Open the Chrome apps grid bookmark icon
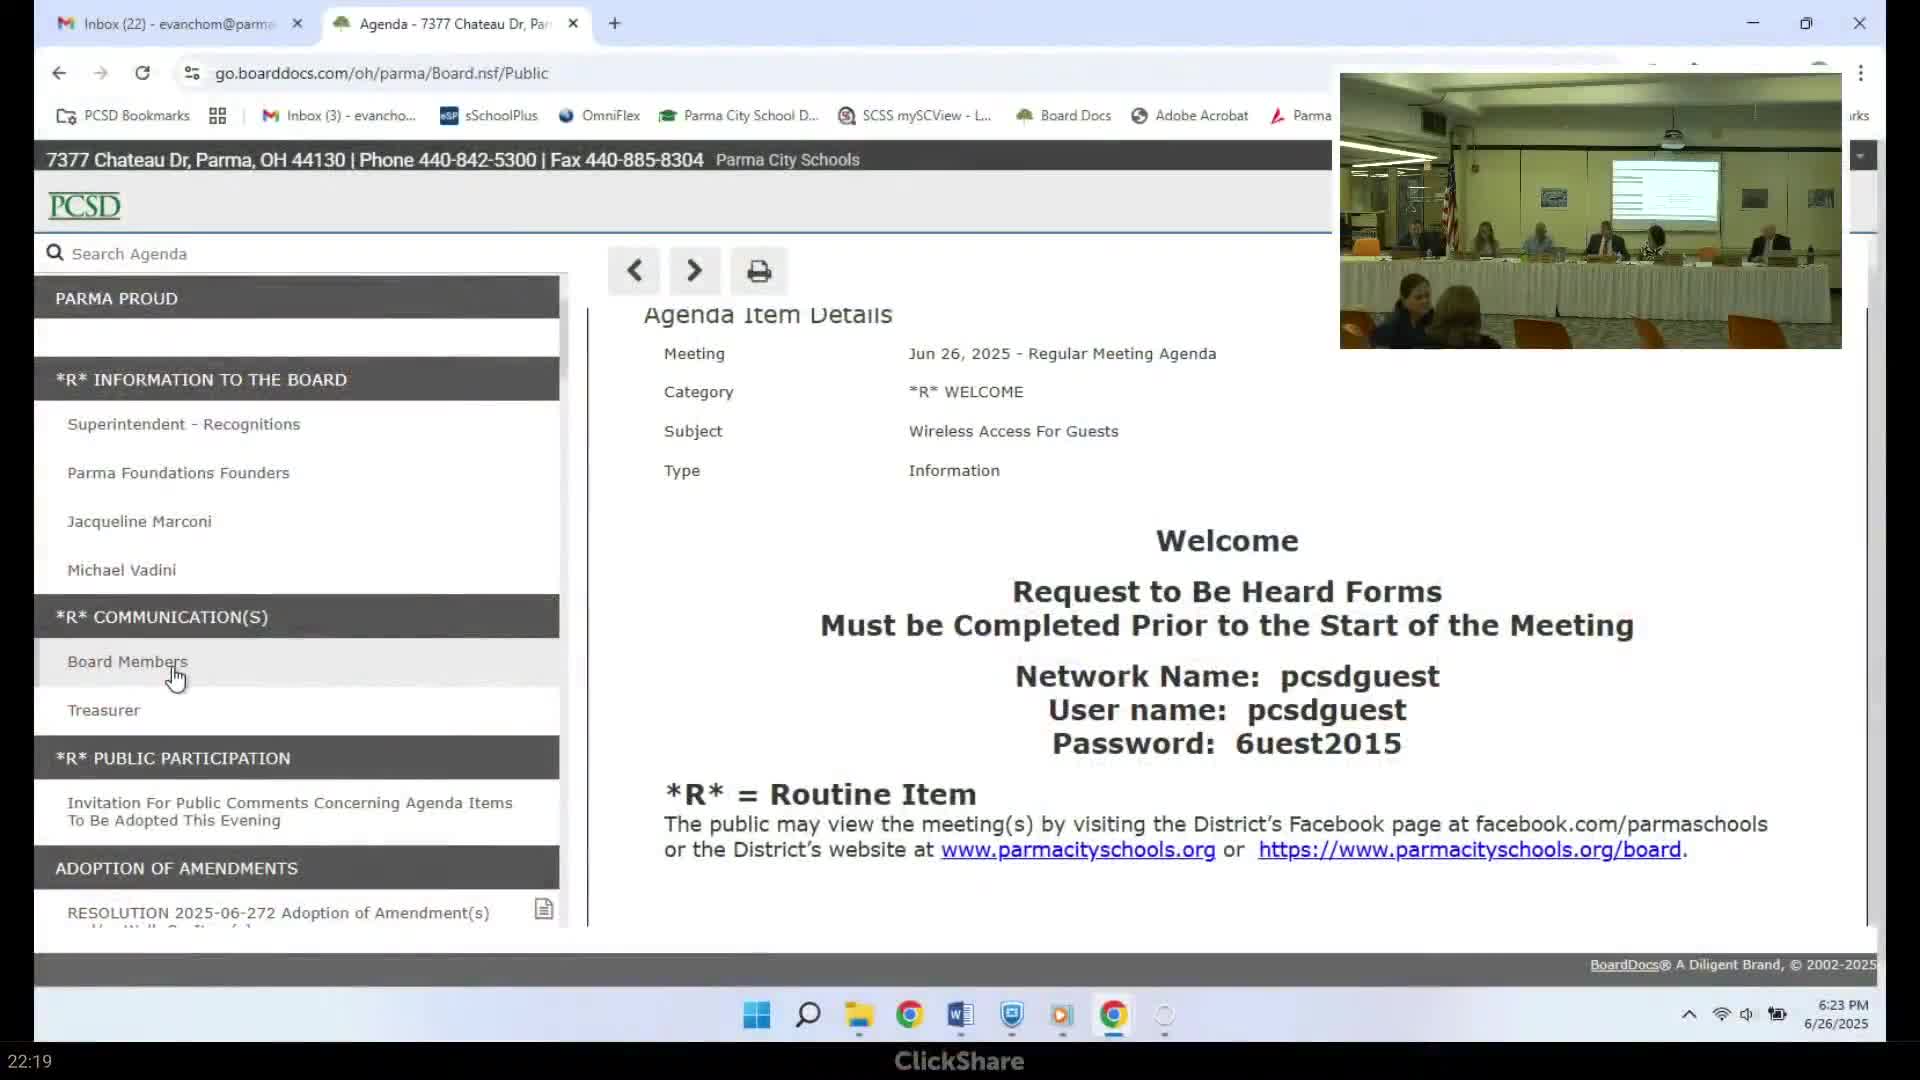This screenshot has height=1080, width=1920. point(217,116)
